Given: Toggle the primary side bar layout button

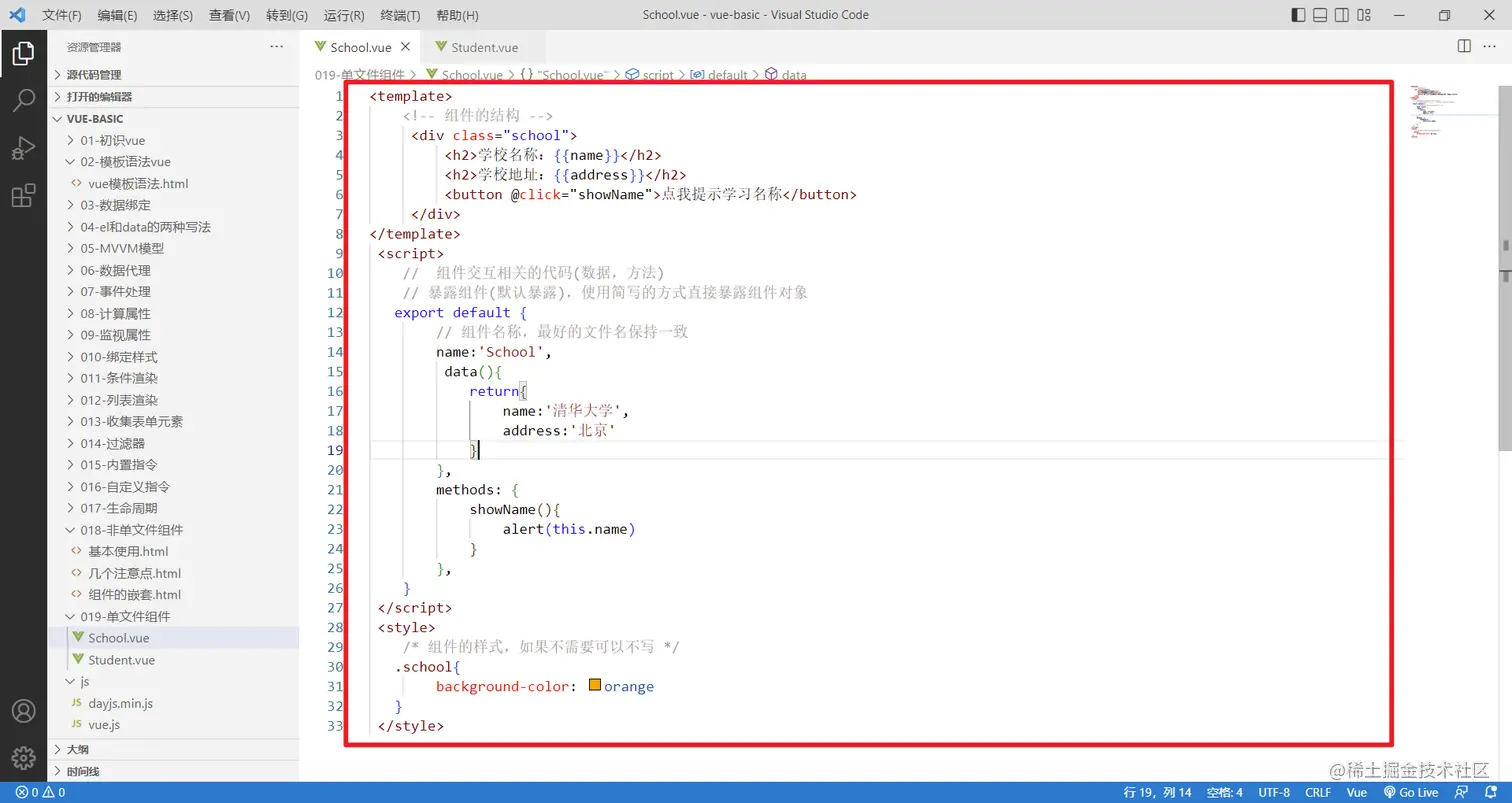Looking at the screenshot, I should 1298,15.
